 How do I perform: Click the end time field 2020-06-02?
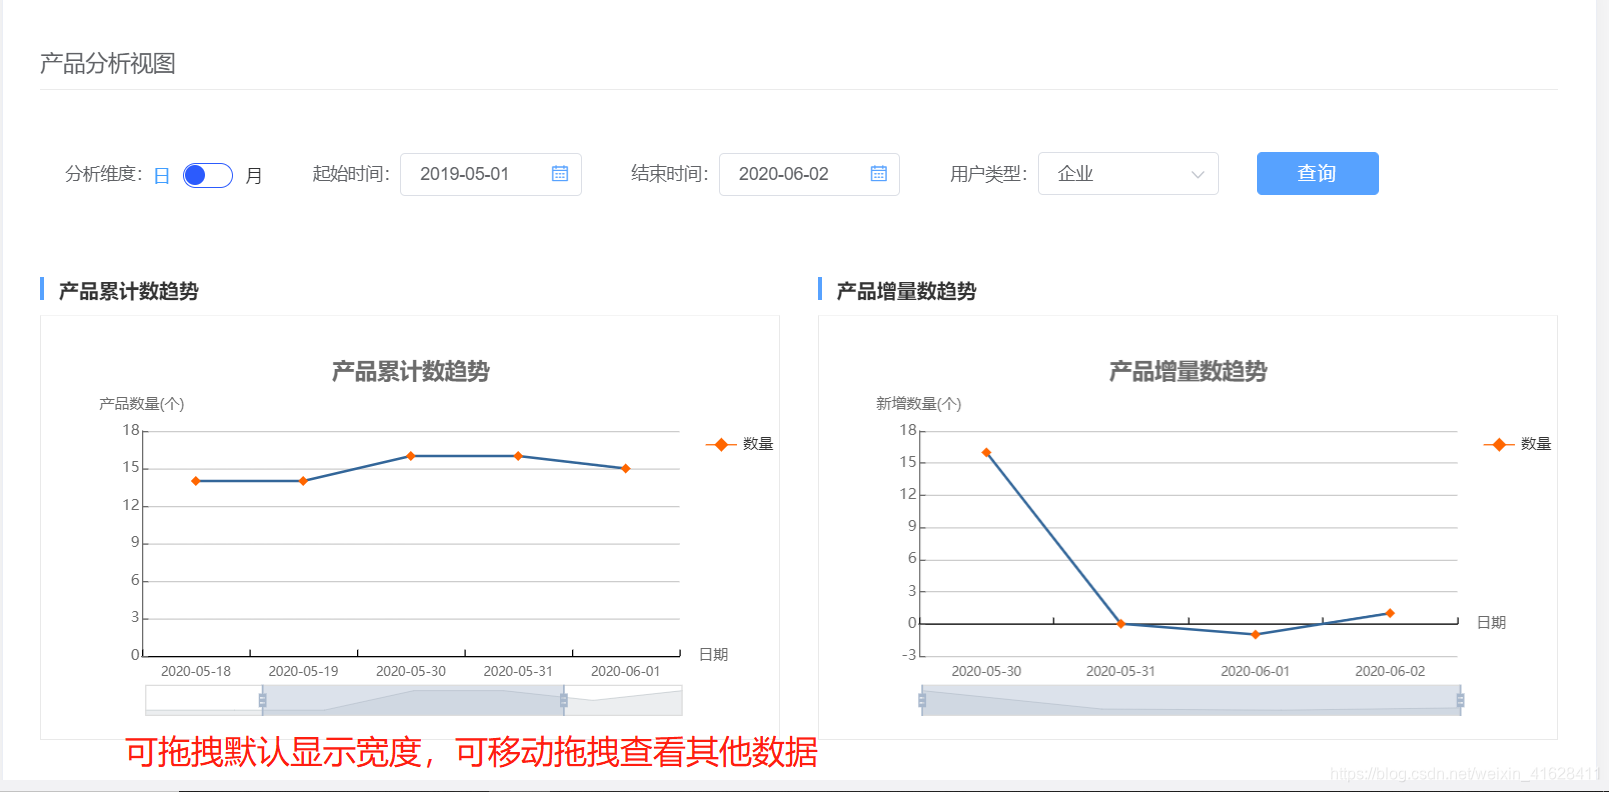click(809, 174)
